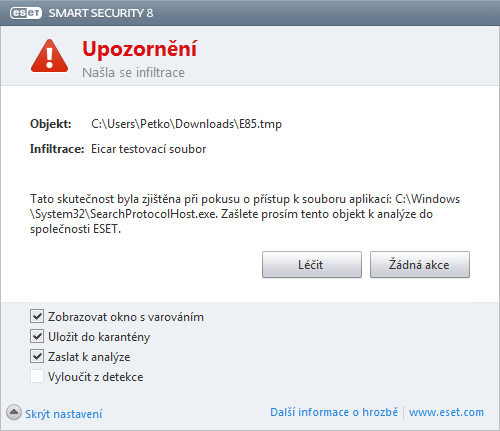The height and width of the screenshot is (431, 500).
Task: Enable the Vyloučit z detekce checkbox
Action: (x=37, y=376)
